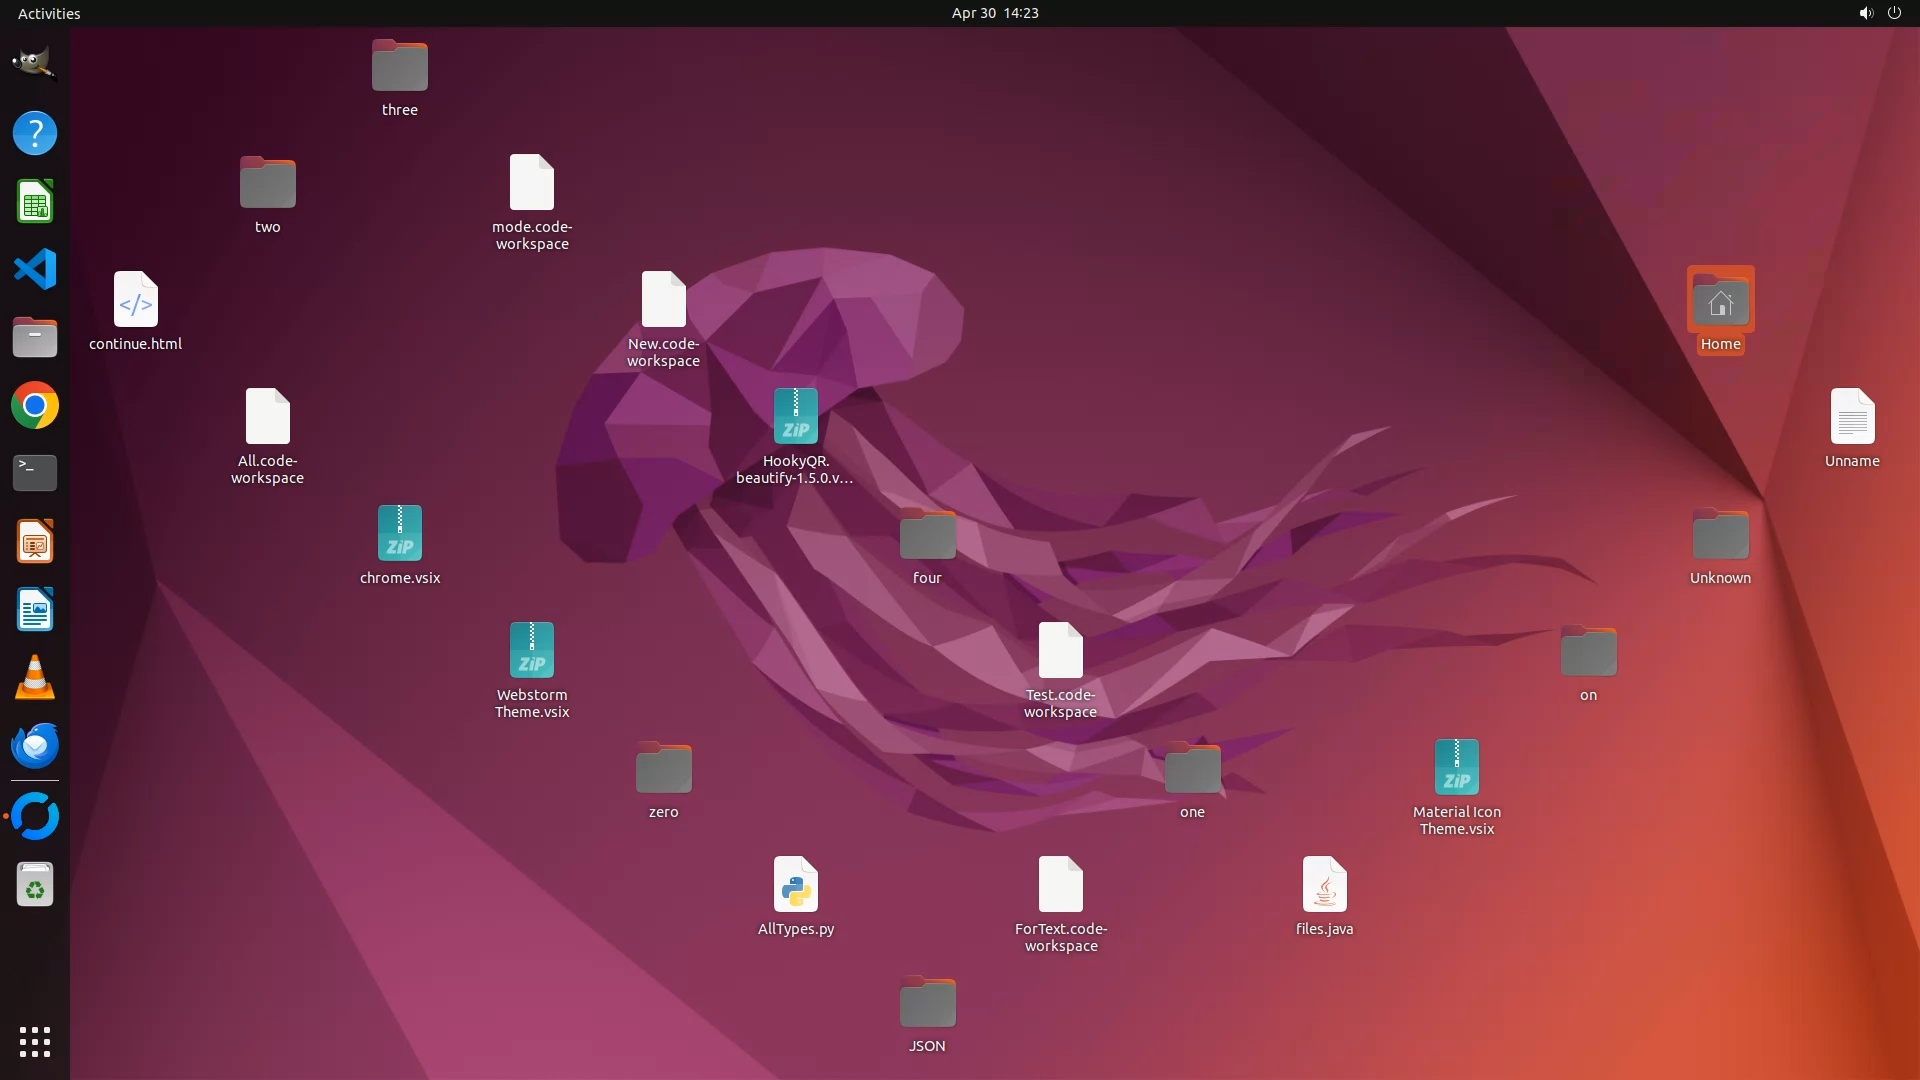Open the system menu via power icon
This screenshot has width=1920, height=1080.
tap(1893, 13)
